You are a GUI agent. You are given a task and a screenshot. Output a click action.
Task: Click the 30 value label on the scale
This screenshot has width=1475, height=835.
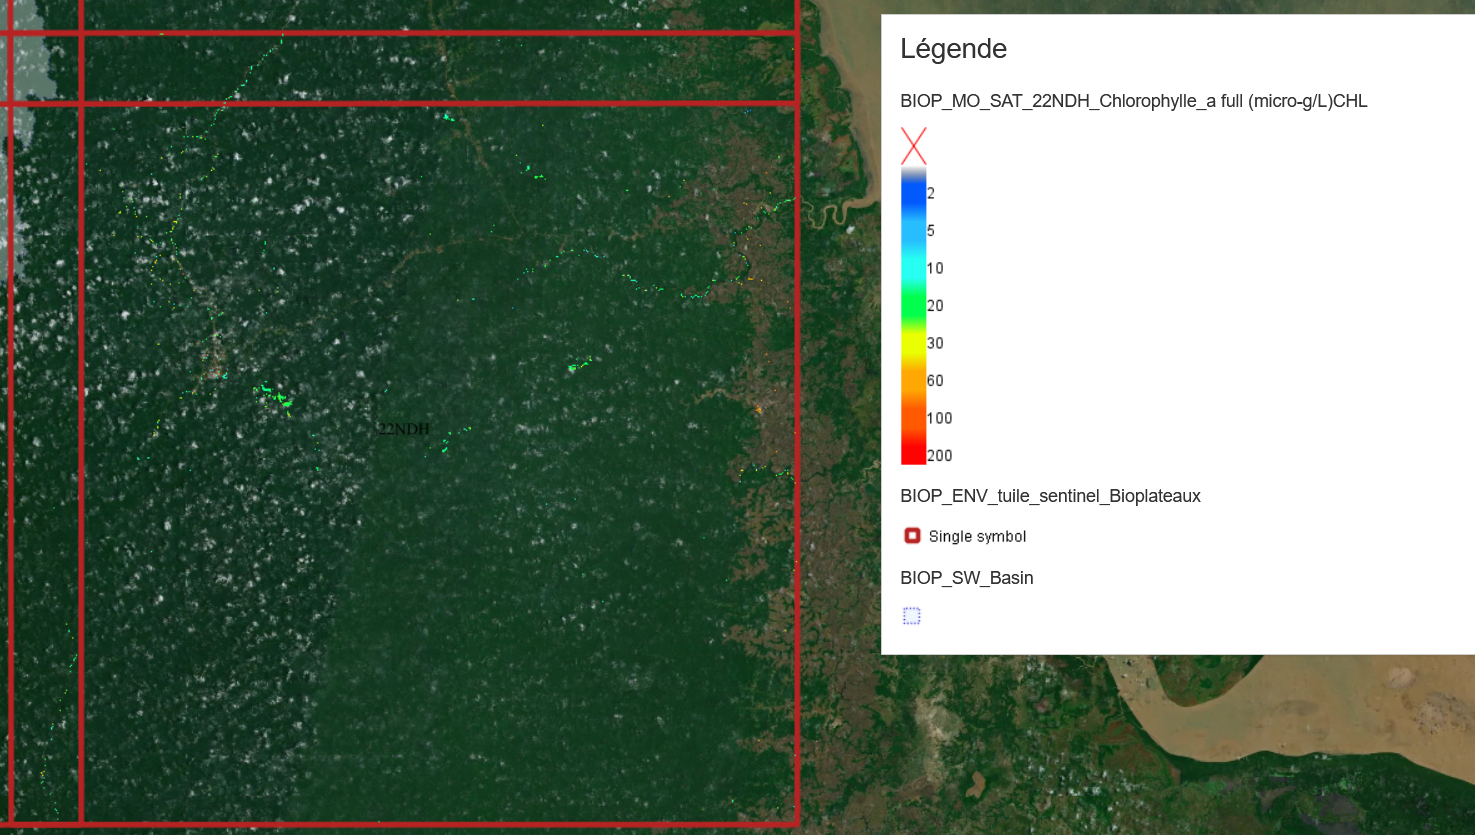935,343
